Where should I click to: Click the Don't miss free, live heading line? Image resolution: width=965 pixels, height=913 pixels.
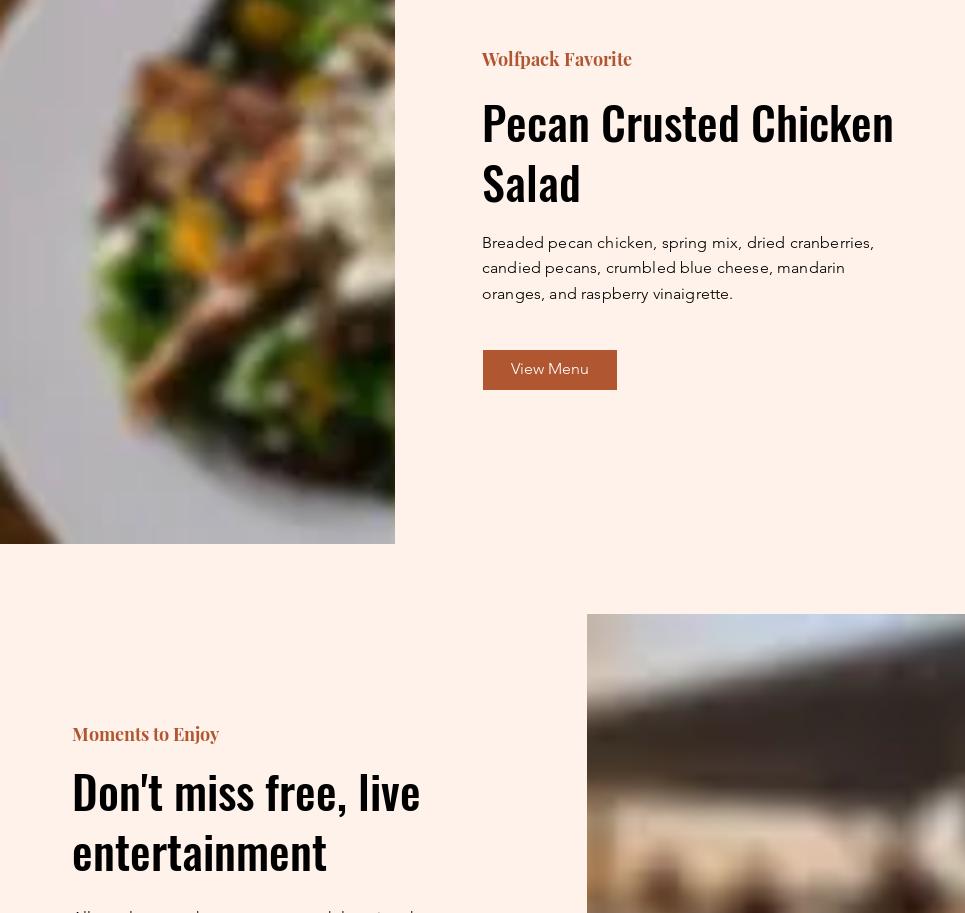(246, 792)
